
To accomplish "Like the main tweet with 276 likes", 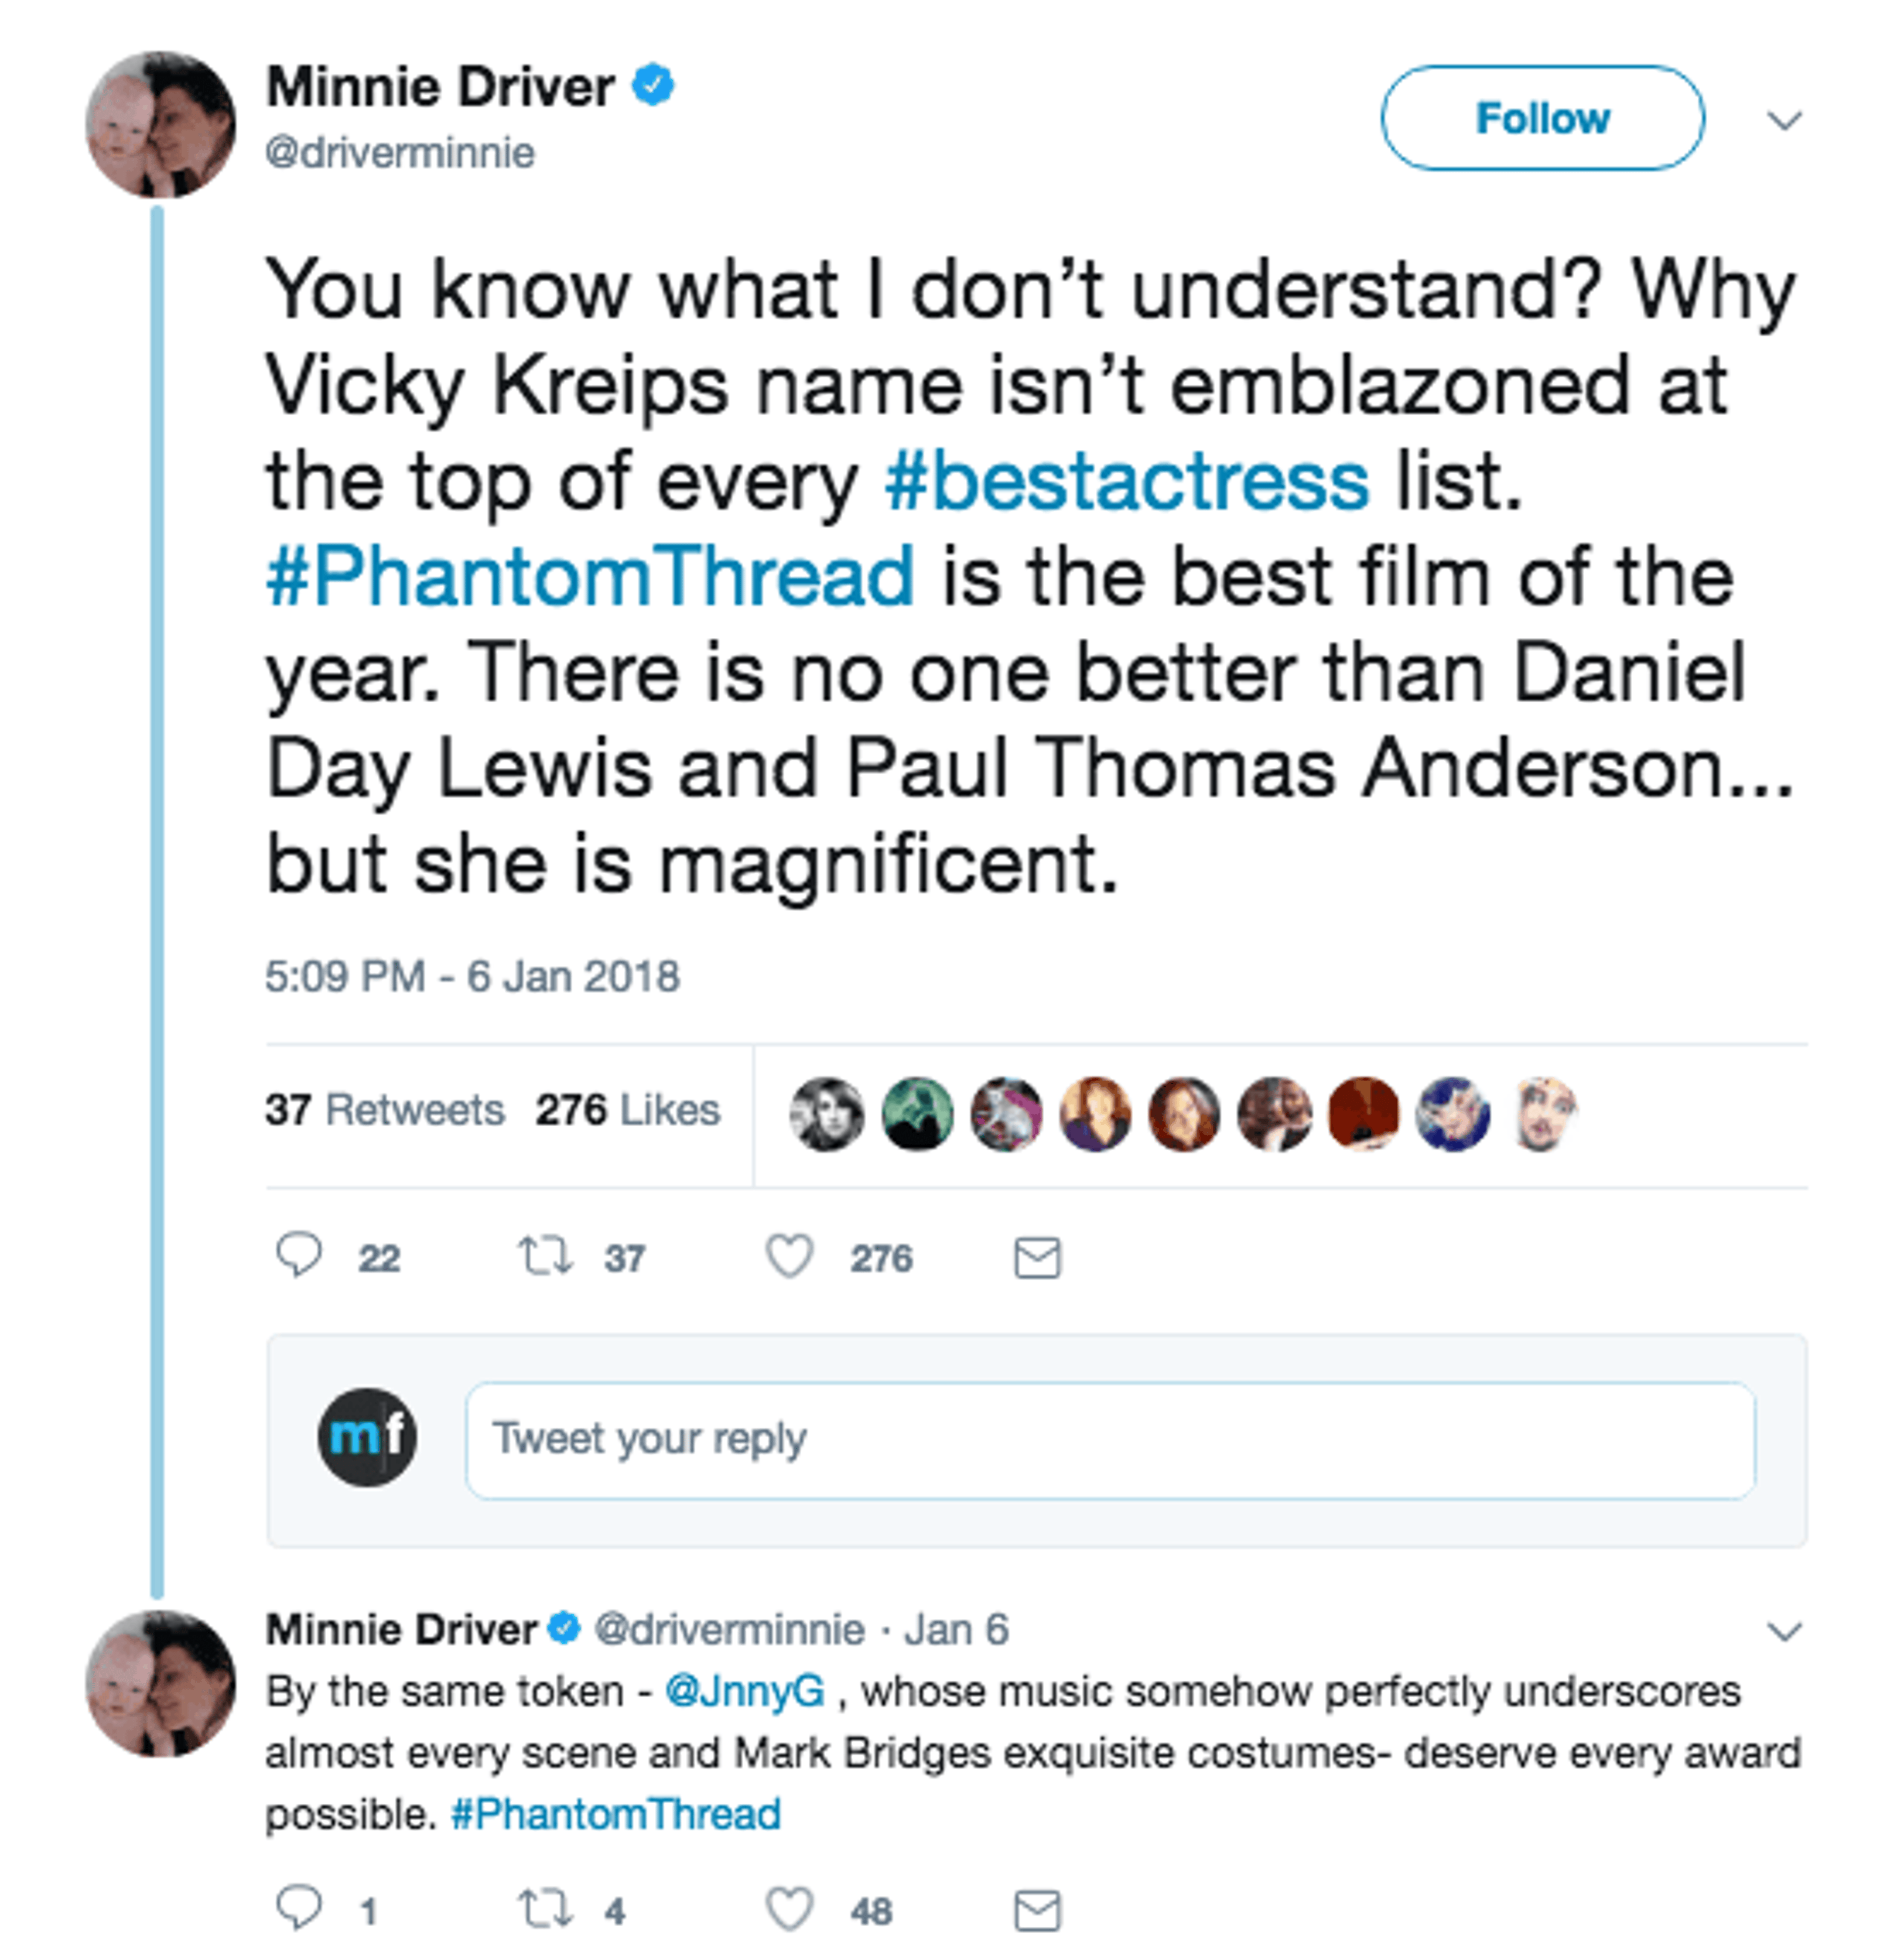I will tap(790, 1256).
